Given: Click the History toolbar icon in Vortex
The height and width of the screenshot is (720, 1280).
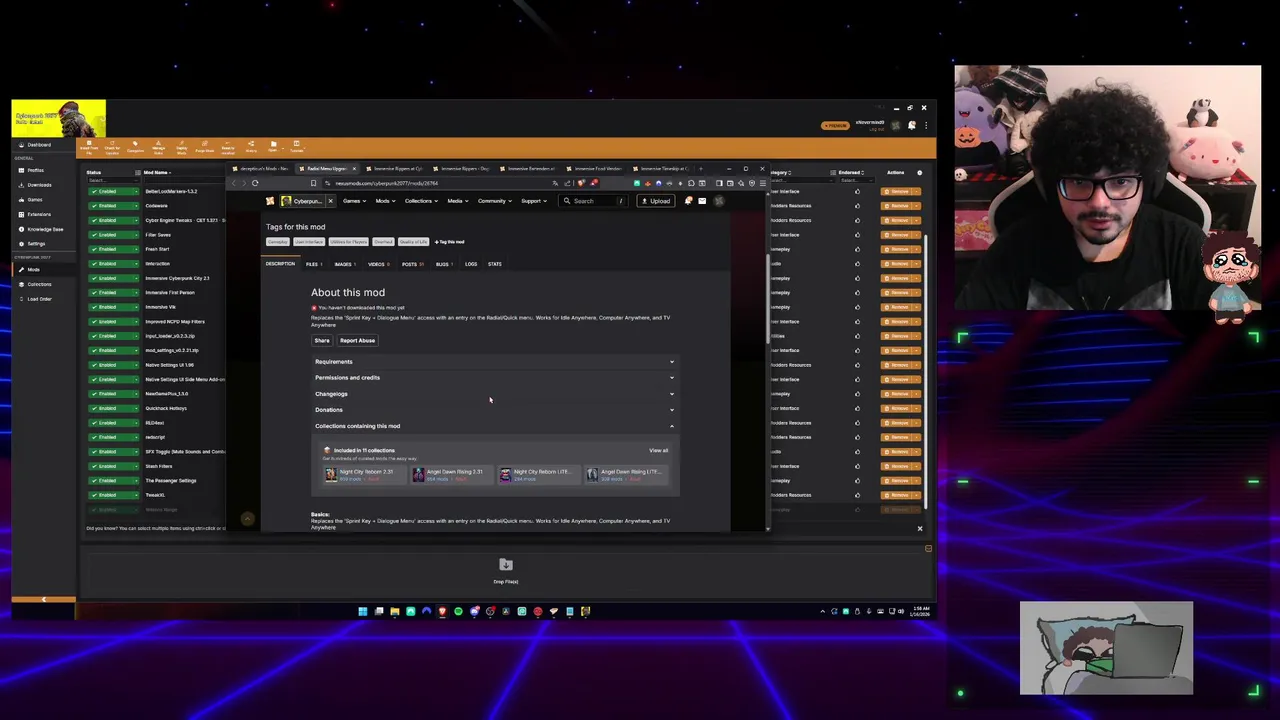Looking at the screenshot, I should [251, 147].
